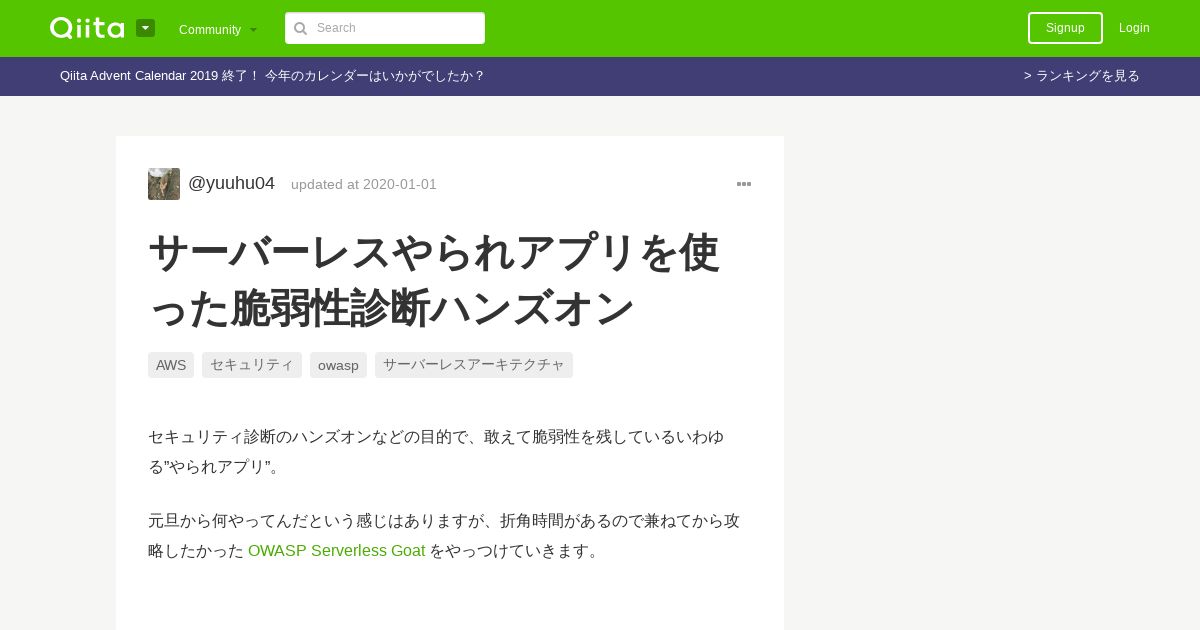Open the Advent Calendar 2019 banner text

[x=272, y=76]
